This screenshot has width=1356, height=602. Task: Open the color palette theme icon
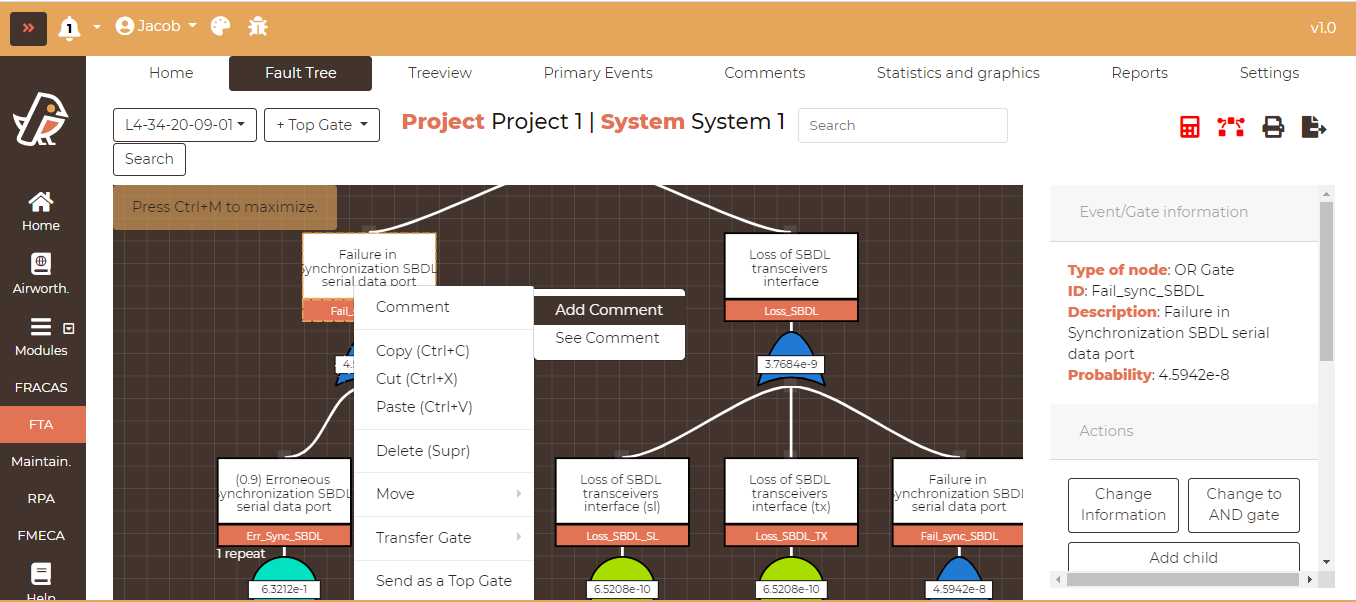pyautogui.click(x=221, y=26)
